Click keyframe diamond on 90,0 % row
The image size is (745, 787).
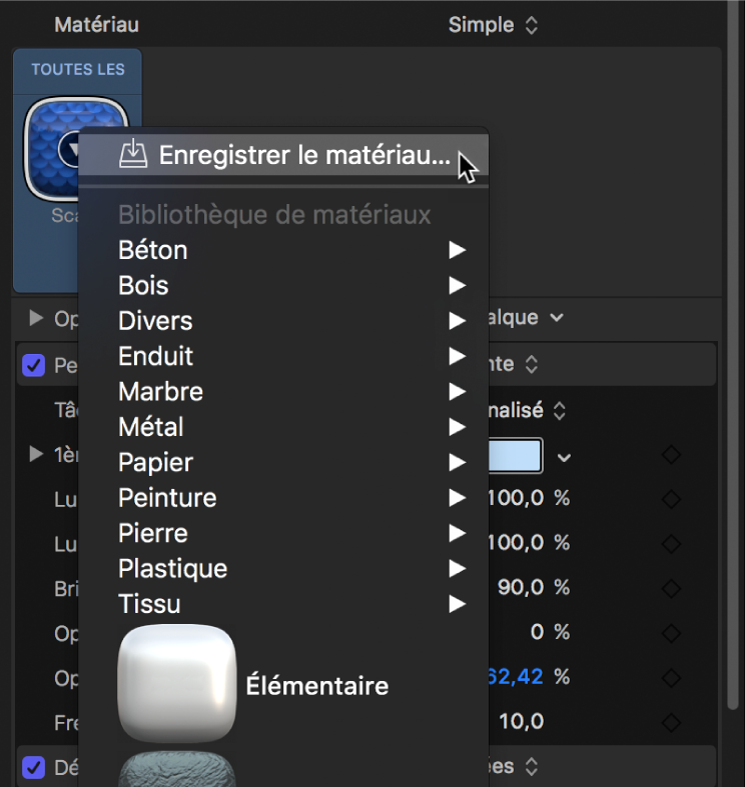(x=672, y=588)
